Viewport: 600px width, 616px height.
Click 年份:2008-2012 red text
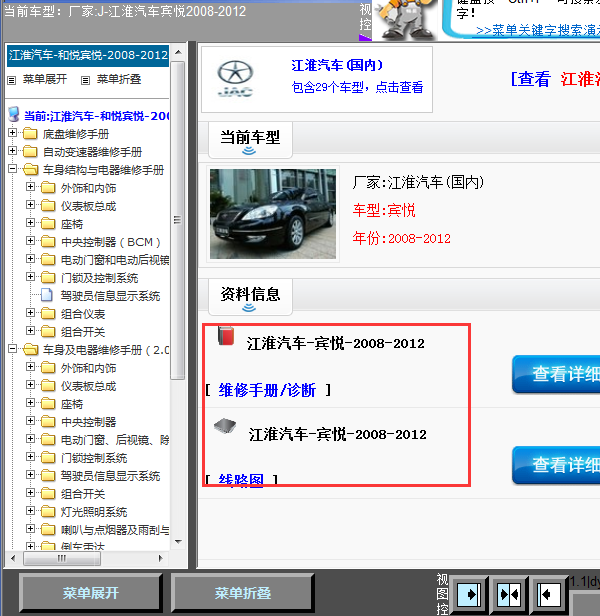pos(402,238)
